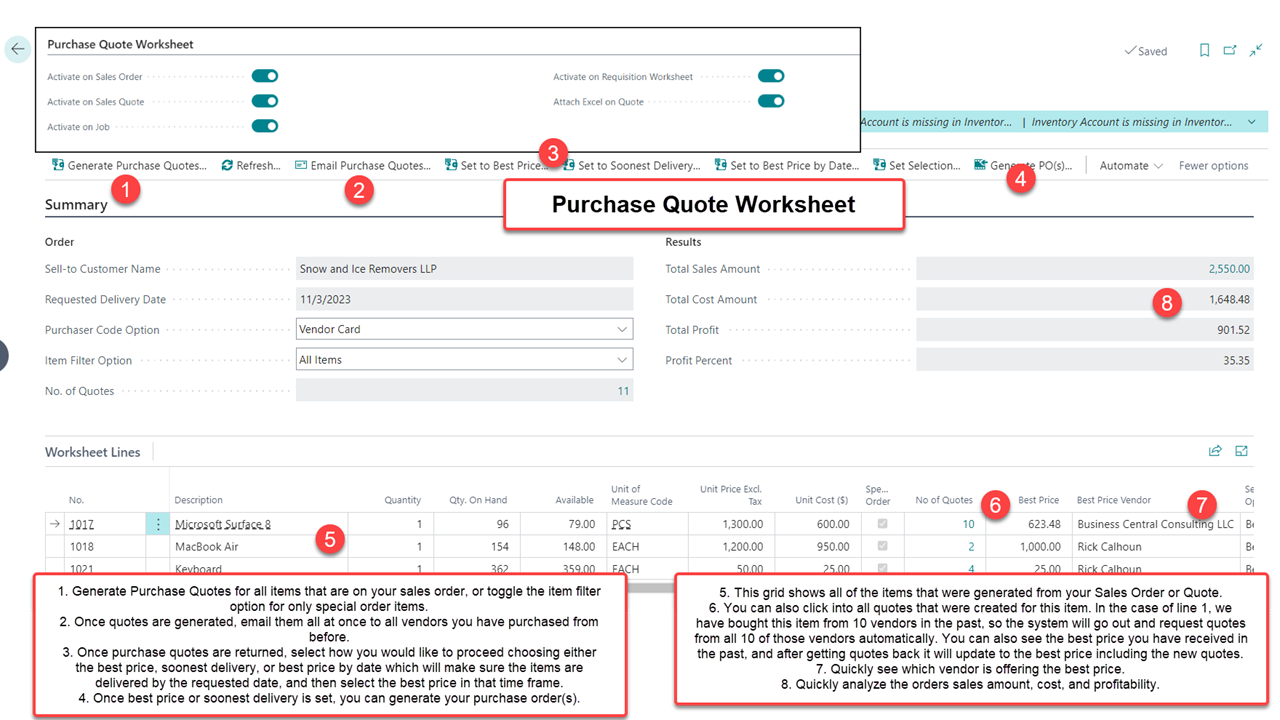Click Business Central Consulting LLC vendor cell

(x=1156, y=524)
